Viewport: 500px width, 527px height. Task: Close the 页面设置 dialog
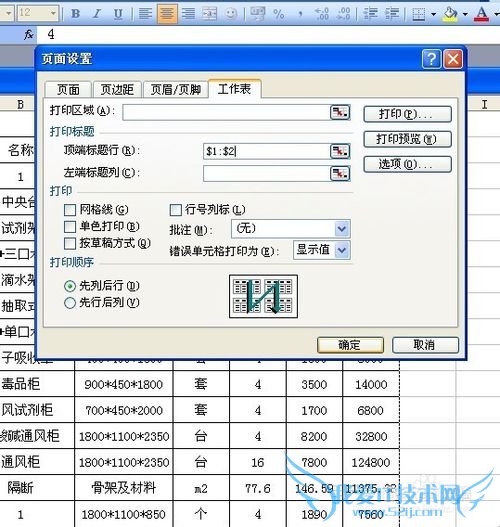pos(453,59)
